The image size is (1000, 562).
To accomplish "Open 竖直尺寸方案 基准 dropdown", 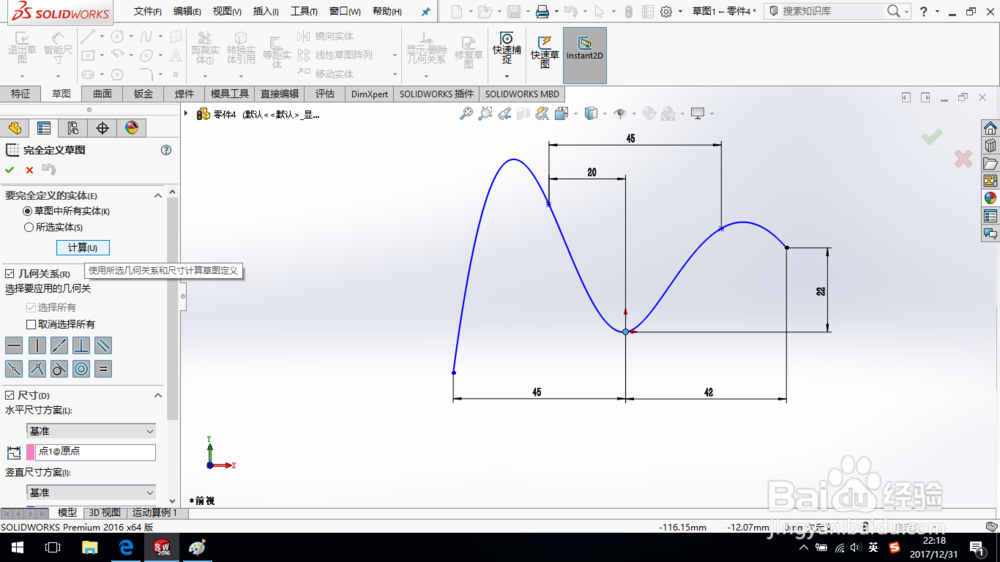I will click(91, 492).
